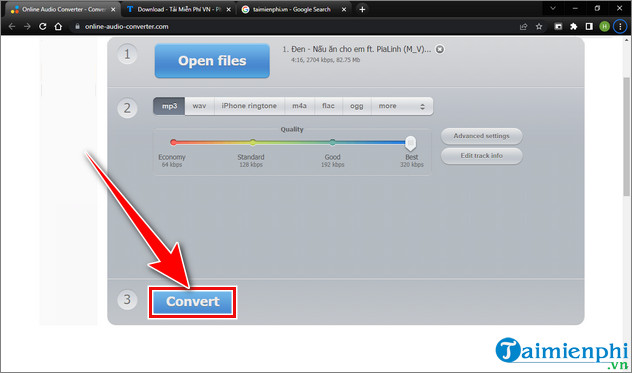
Task: Open new tab with plus button
Action: point(362,9)
